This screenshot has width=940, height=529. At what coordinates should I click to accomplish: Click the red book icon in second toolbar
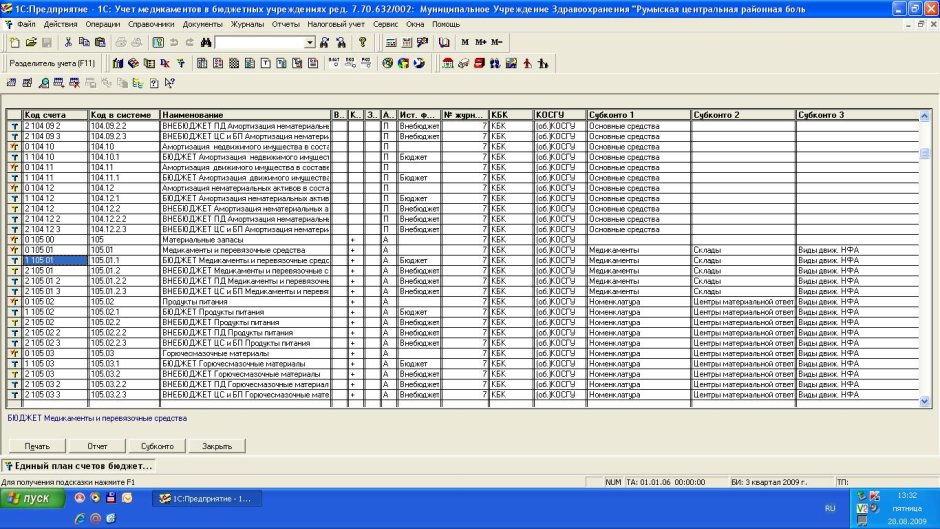pos(479,64)
